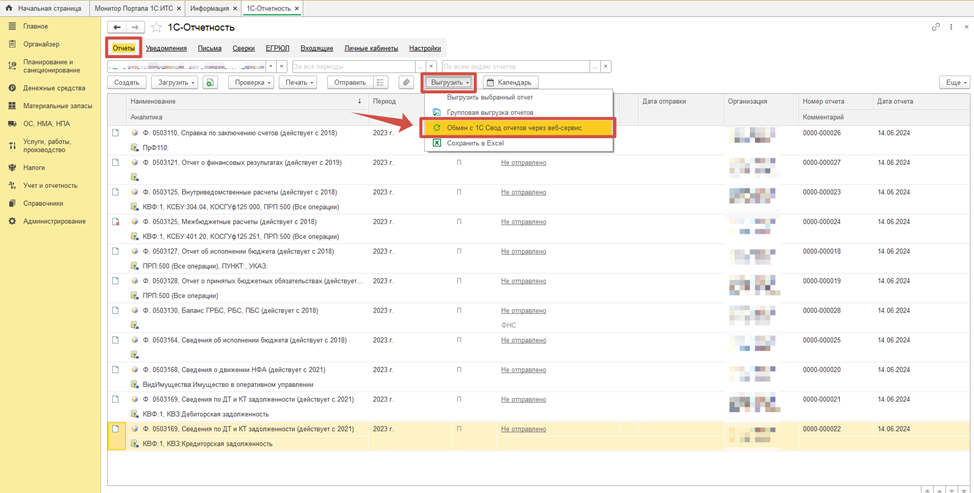Switch to the Входящие tab

point(317,48)
